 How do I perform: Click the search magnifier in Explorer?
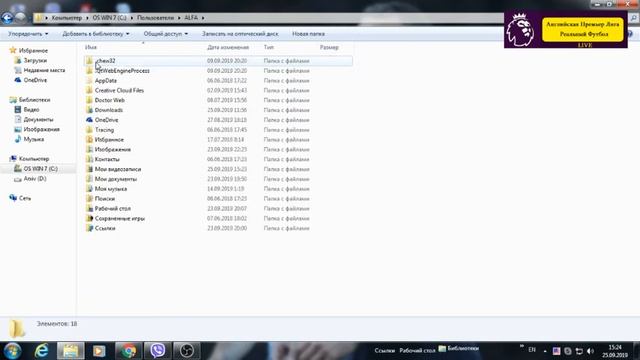633,18
